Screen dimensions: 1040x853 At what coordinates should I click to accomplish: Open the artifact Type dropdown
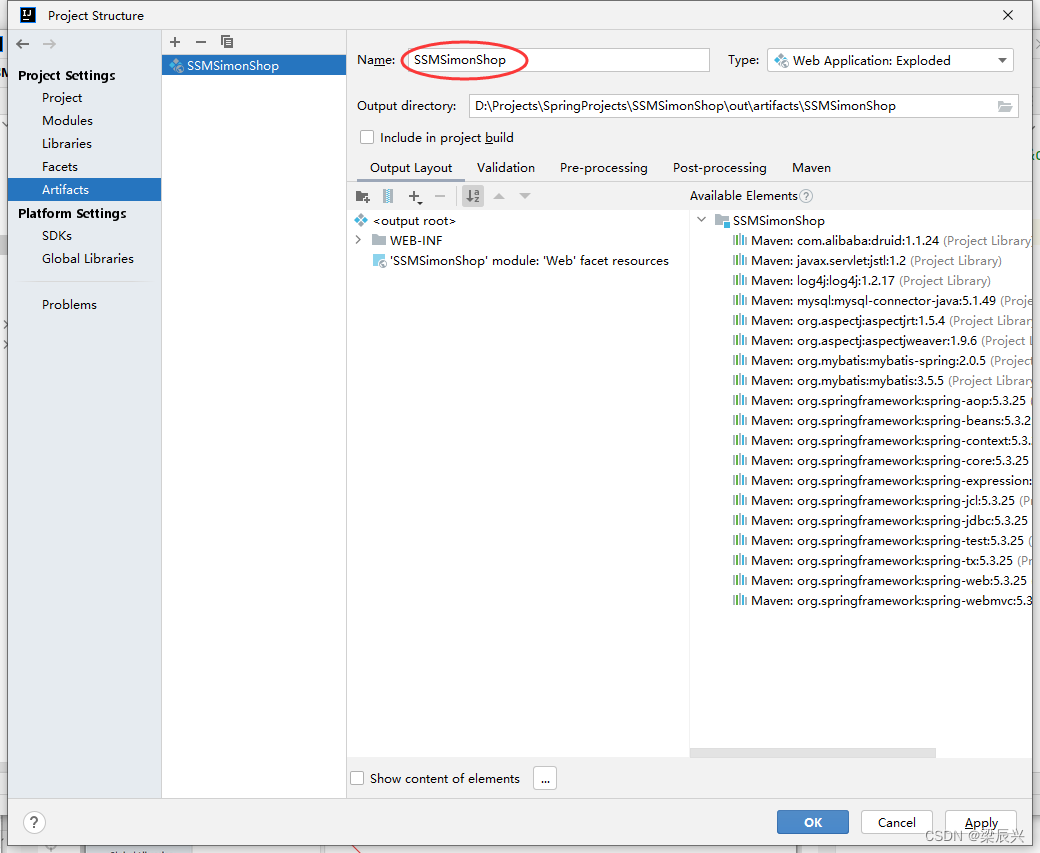[890, 60]
